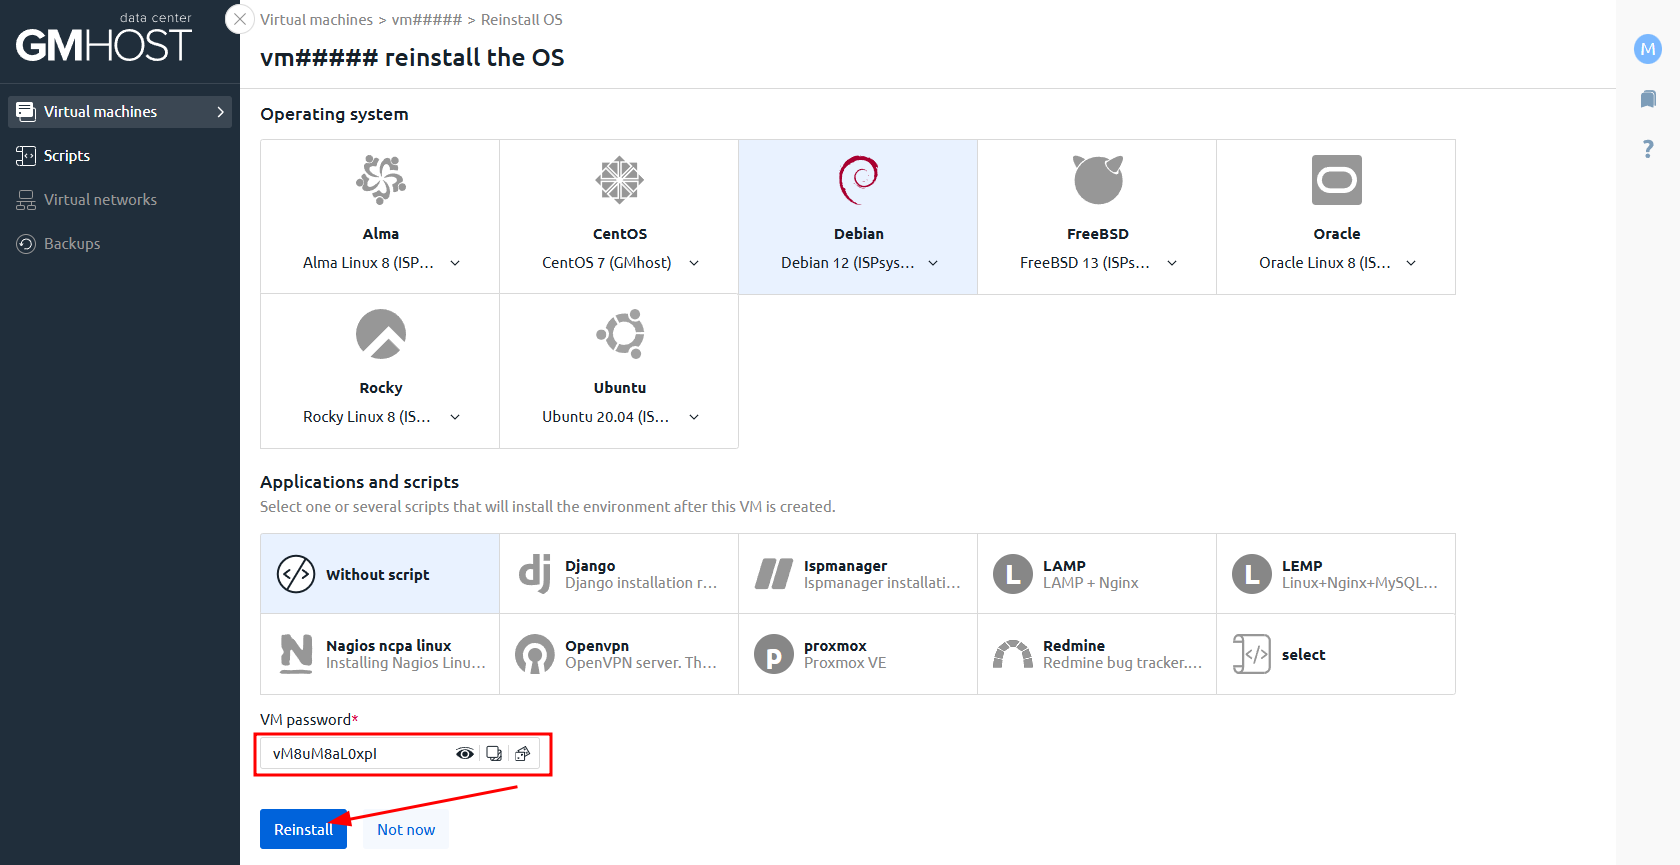Image resolution: width=1680 pixels, height=865 pixels.
Task: Enable the Django installation script
Action: coord(619,574)
